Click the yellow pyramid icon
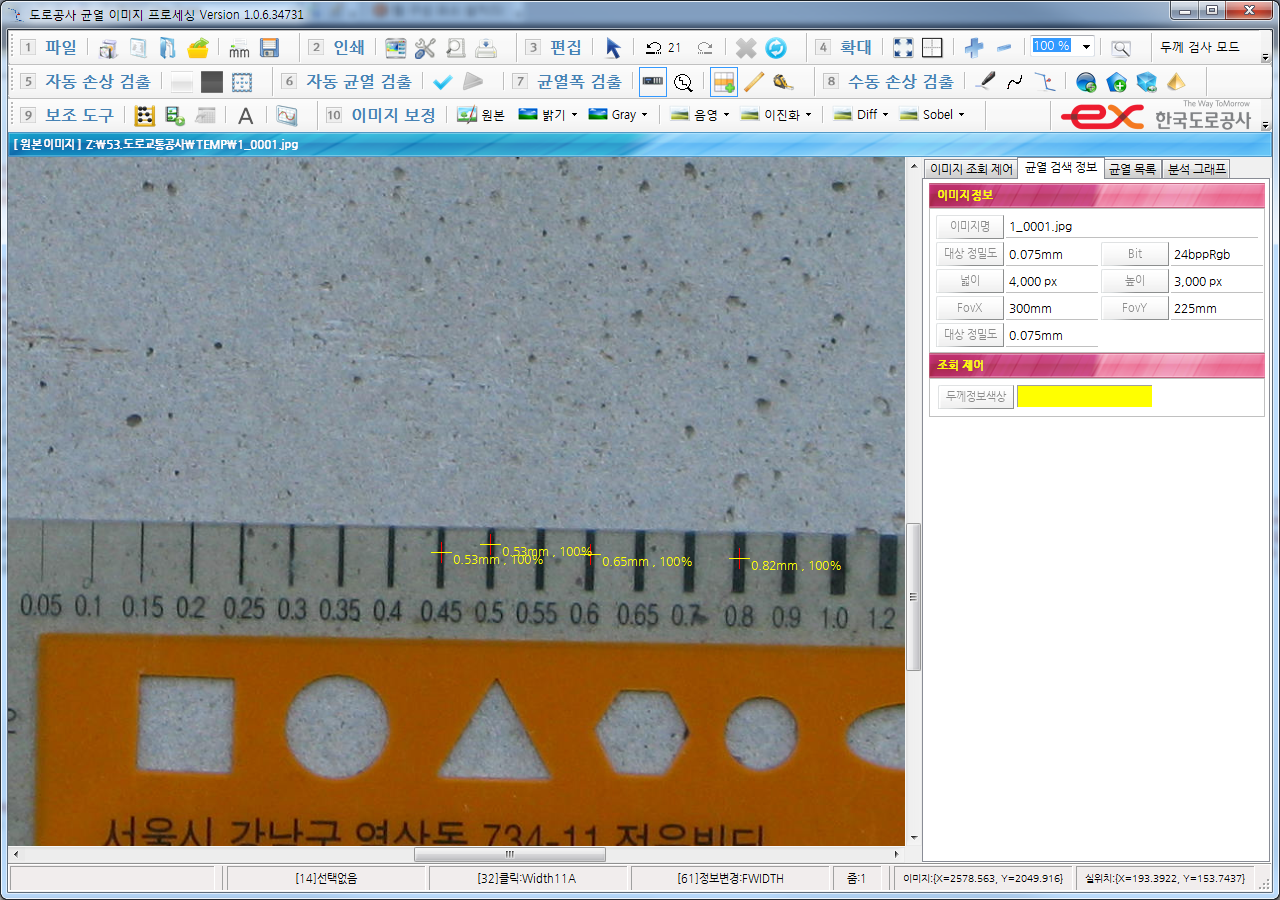 [x=1176, y=82]
